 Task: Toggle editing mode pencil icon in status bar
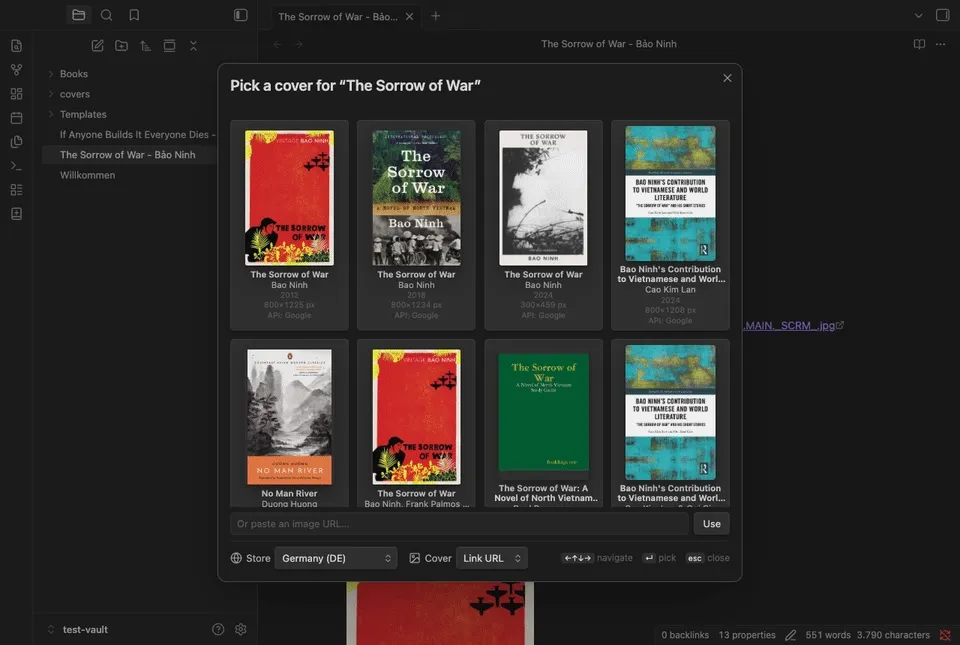[x=790, y=635]
